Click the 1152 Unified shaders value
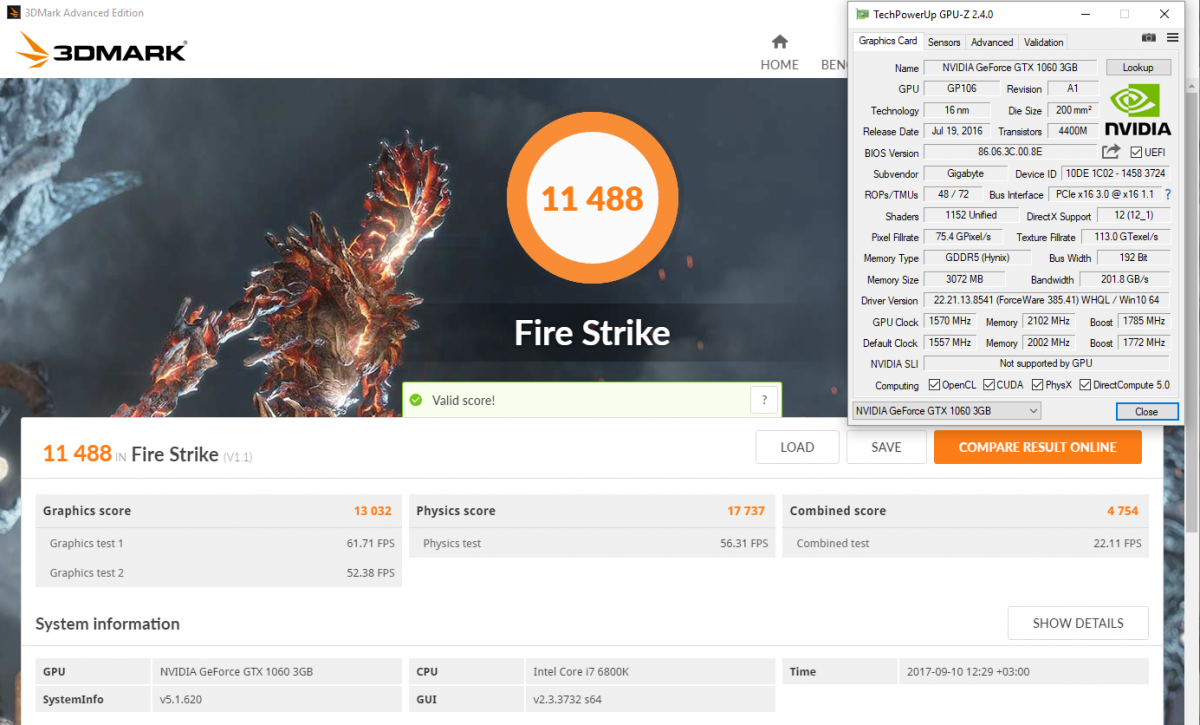This screenshot has width=1200, height=725. click(970, 215)
